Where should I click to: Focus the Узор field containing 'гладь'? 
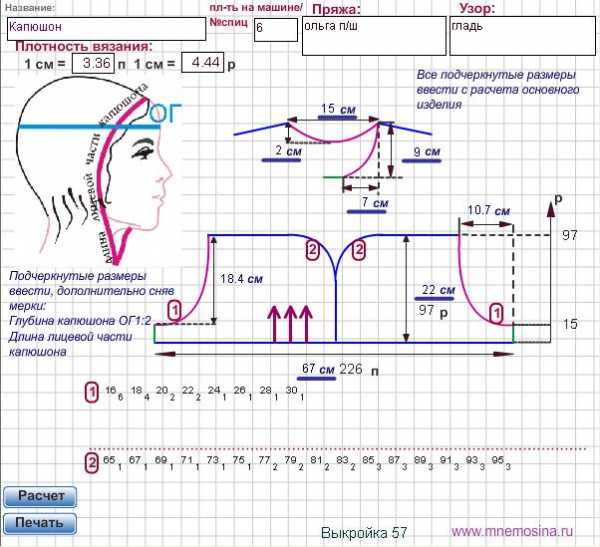tap(520, 35)
